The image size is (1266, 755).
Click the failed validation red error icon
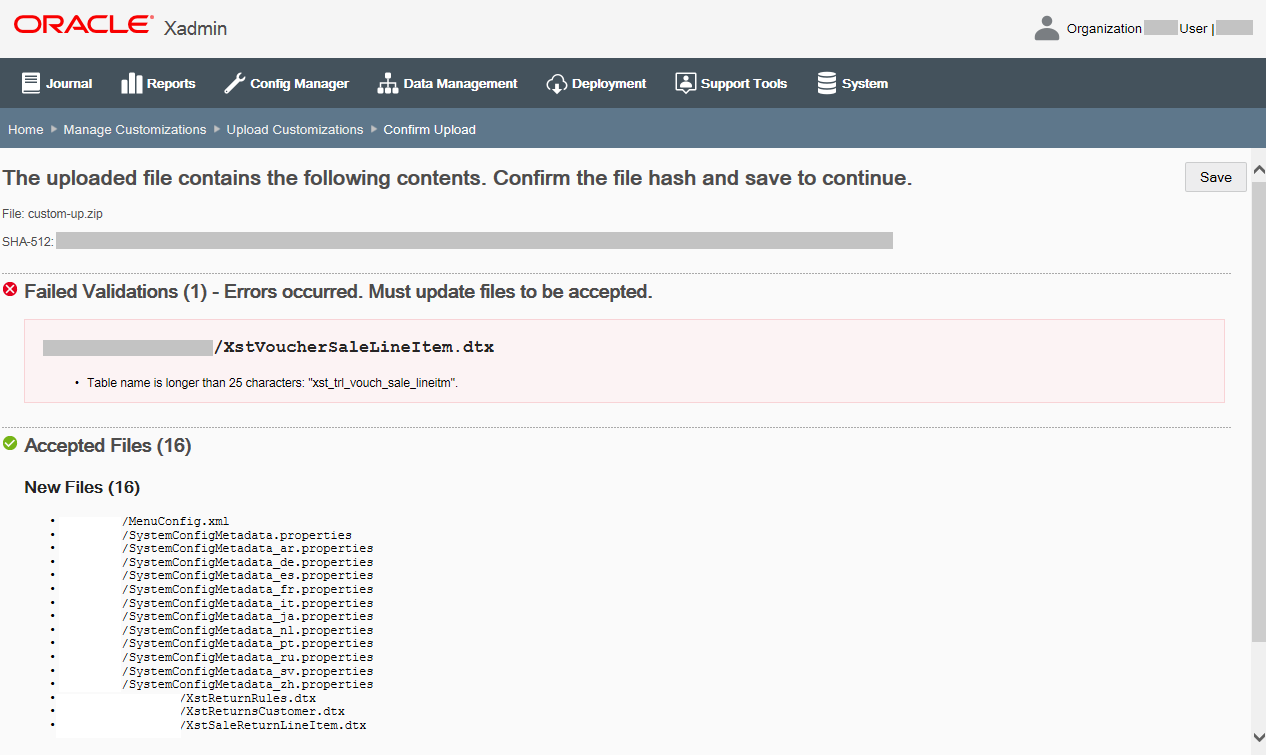tap(10, 291)
